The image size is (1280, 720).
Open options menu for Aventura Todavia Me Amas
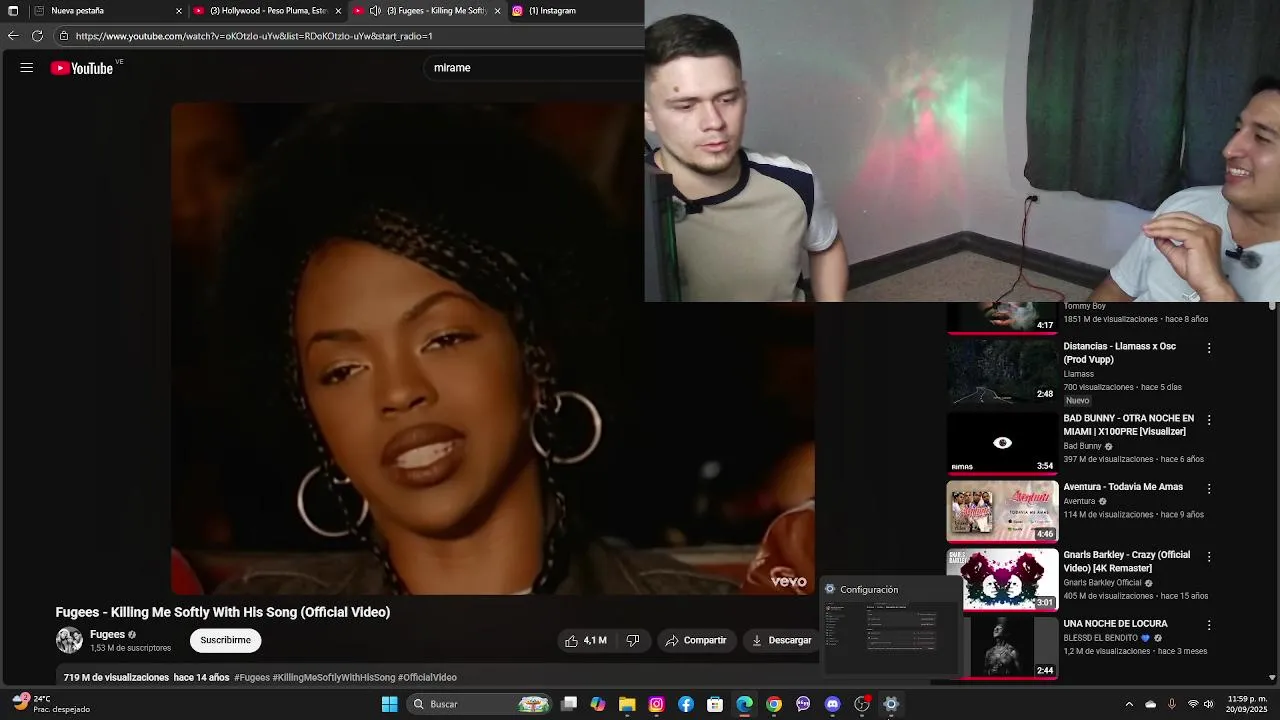coord(1209,489)
